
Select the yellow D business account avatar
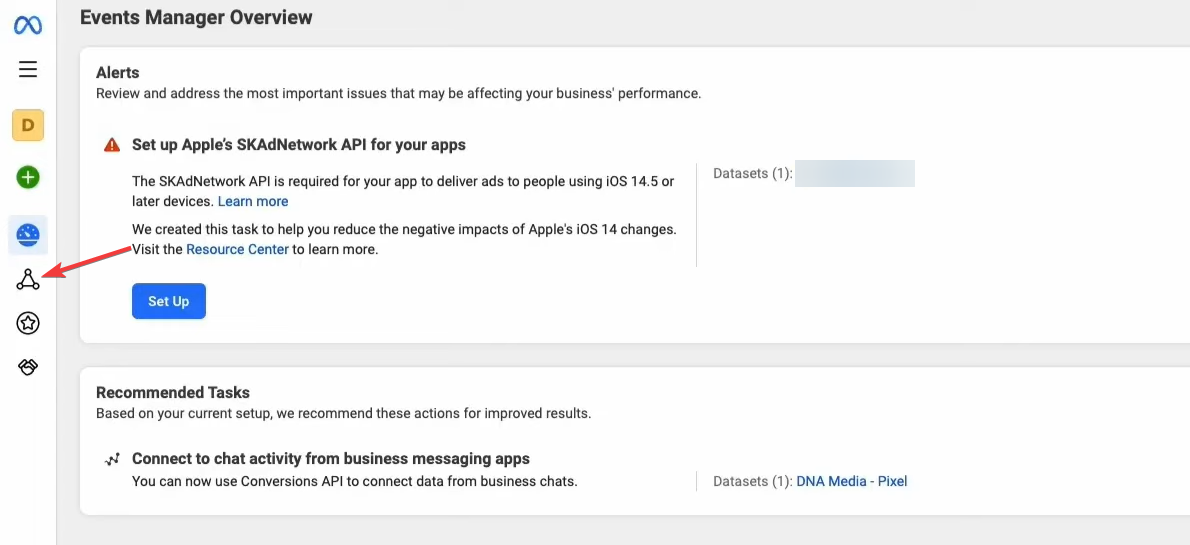pos(28,125)
